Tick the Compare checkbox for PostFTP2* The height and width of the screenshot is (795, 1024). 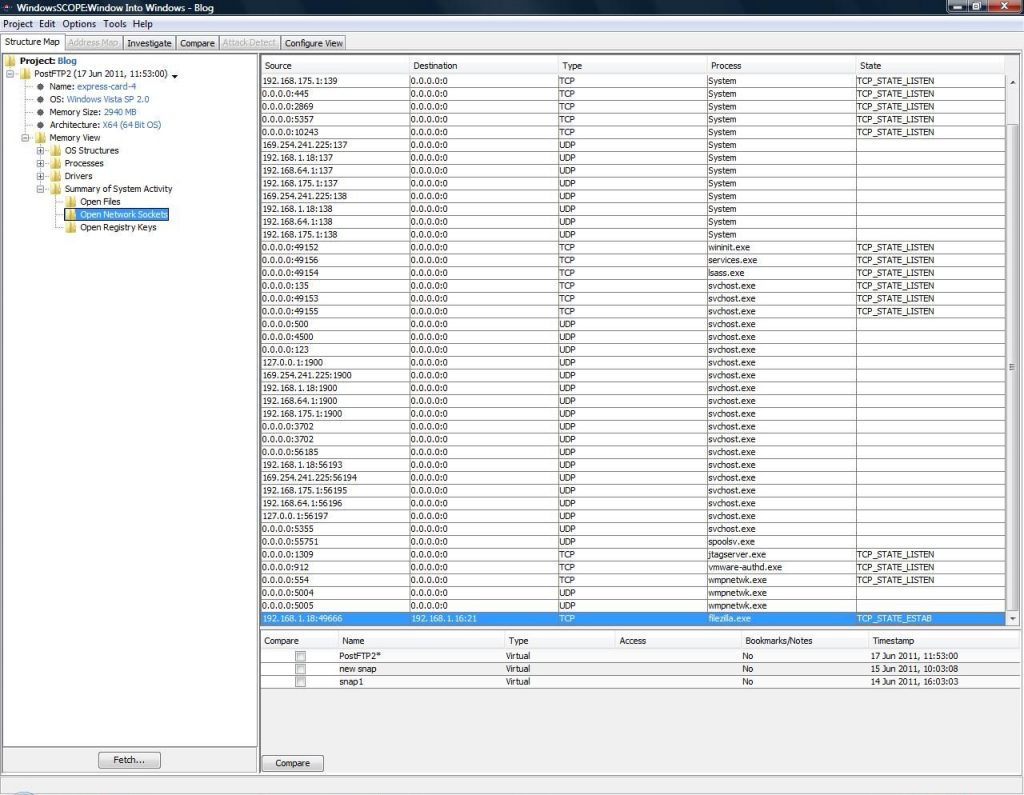(x=300, y=656)
